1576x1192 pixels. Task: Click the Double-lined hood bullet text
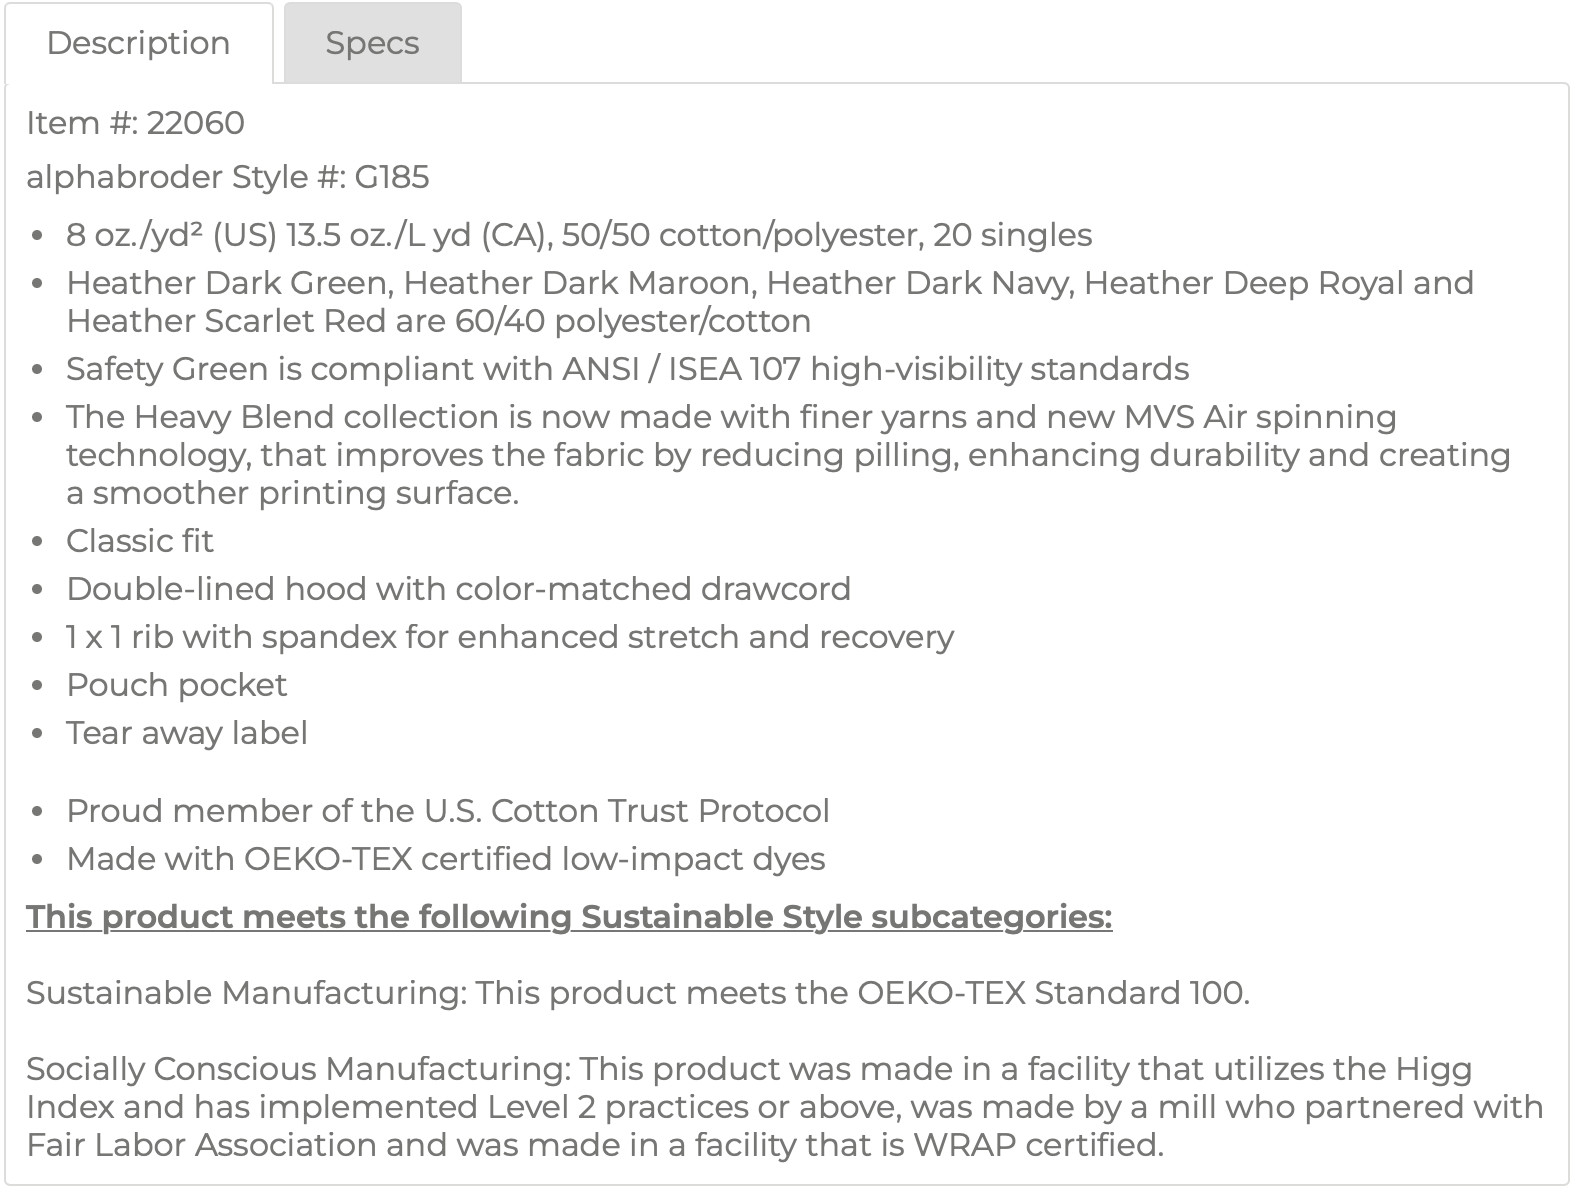pyautogui.click(x=458, y=589)
